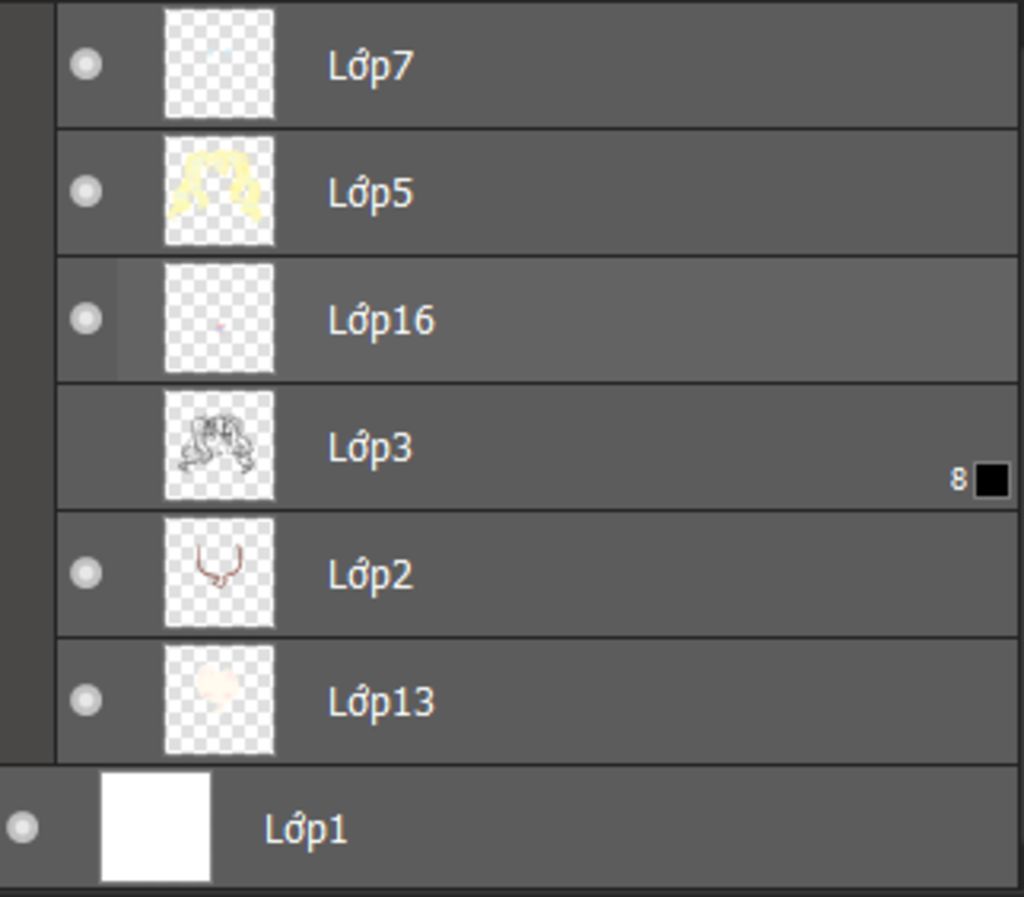Viewport: 1024px width, 897px height.
Task: Show the hidden Lớp3 layer
Action: click(x=86, y=447)
